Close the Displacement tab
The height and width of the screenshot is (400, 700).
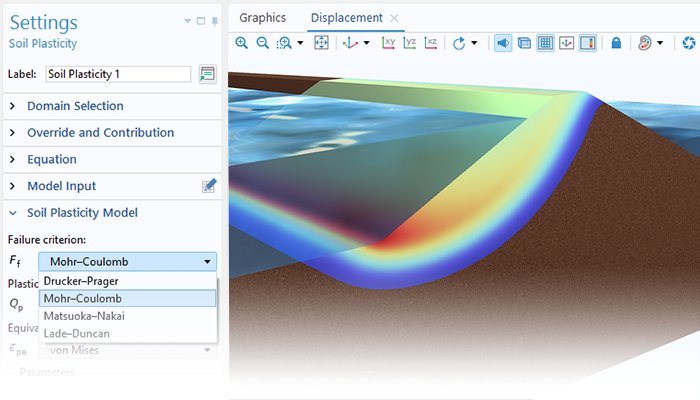pos(394,18)
